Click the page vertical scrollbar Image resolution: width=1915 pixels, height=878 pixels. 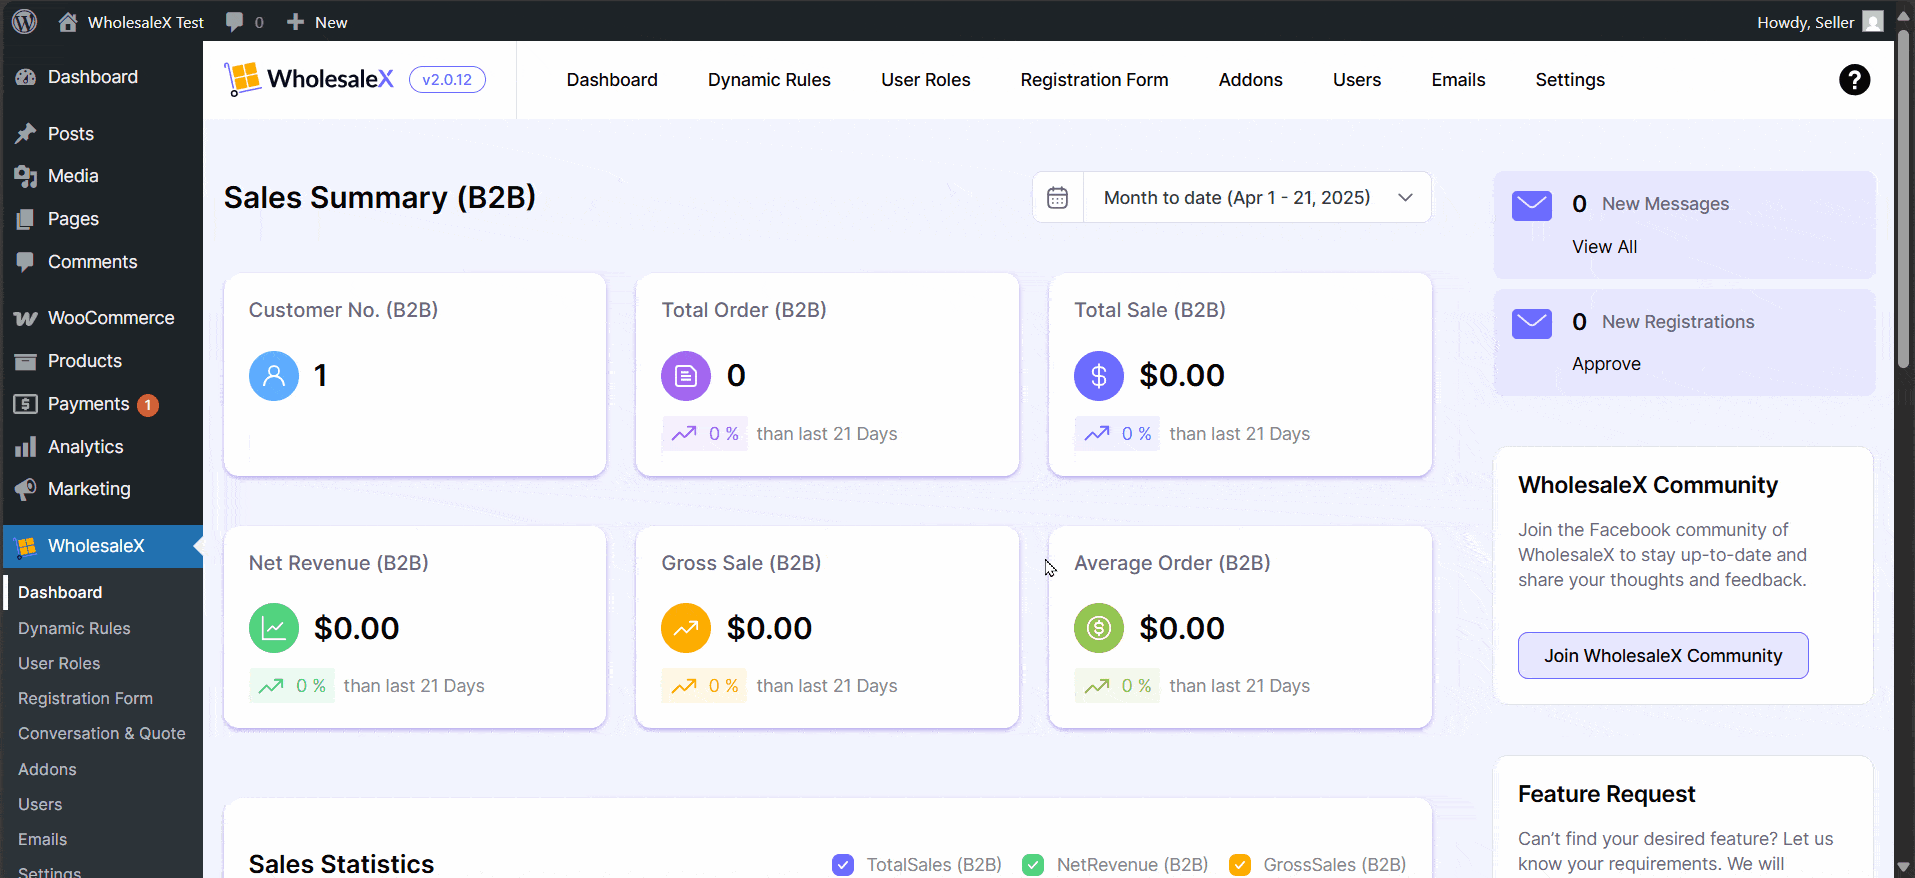pos(1904,200)
